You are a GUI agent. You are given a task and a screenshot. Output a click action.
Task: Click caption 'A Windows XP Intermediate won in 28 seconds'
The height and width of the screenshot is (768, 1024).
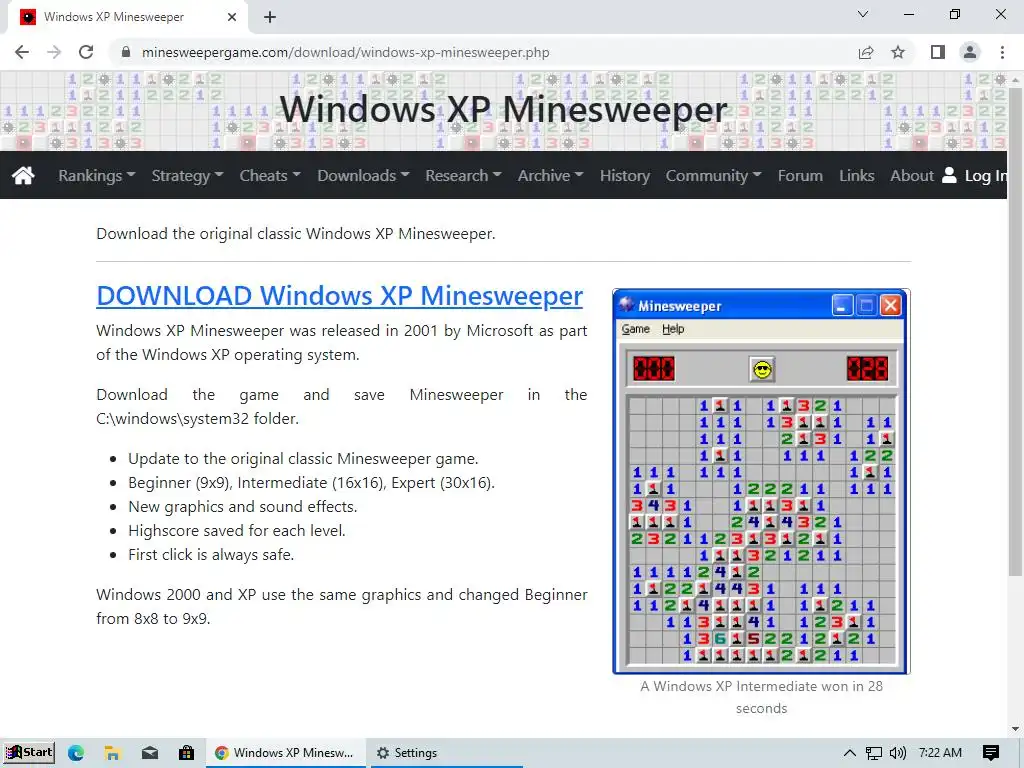point(761,697)
